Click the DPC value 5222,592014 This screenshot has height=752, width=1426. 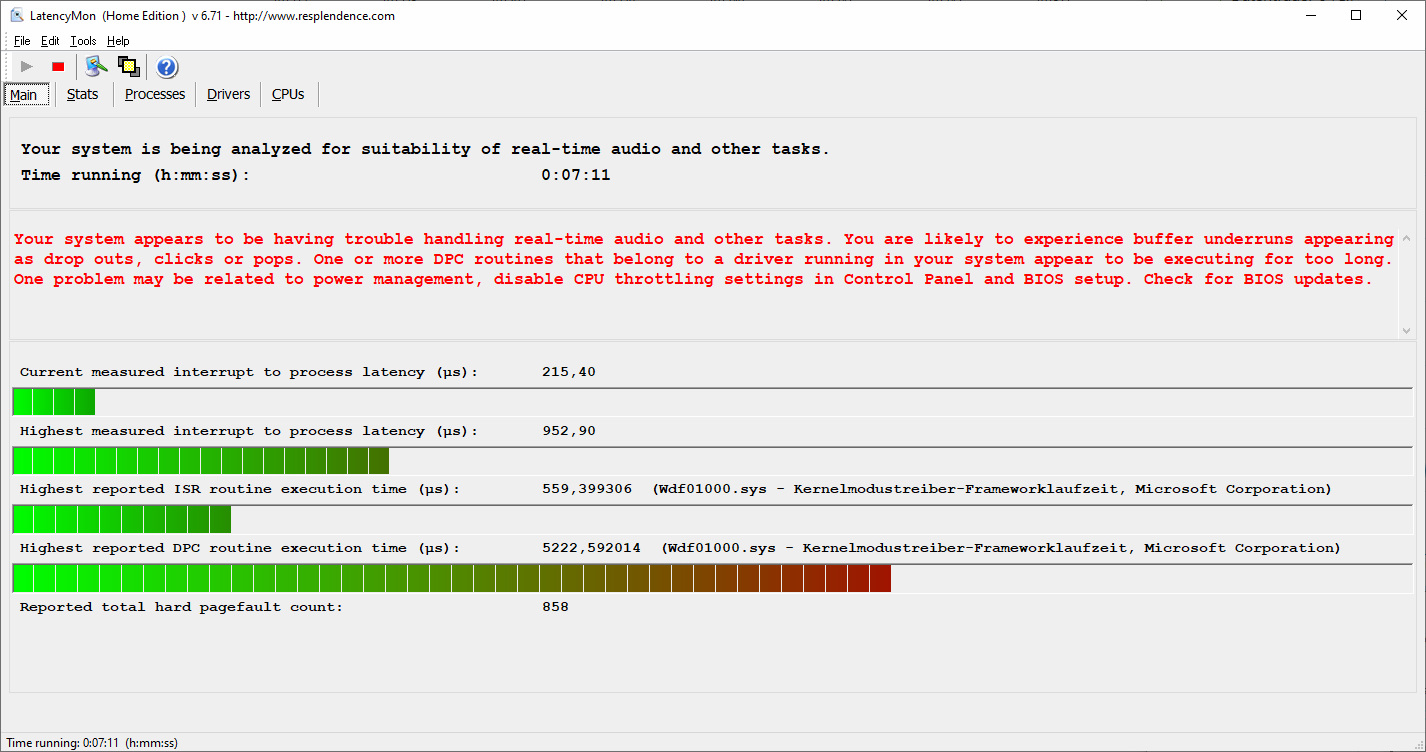tap(591, 548)
